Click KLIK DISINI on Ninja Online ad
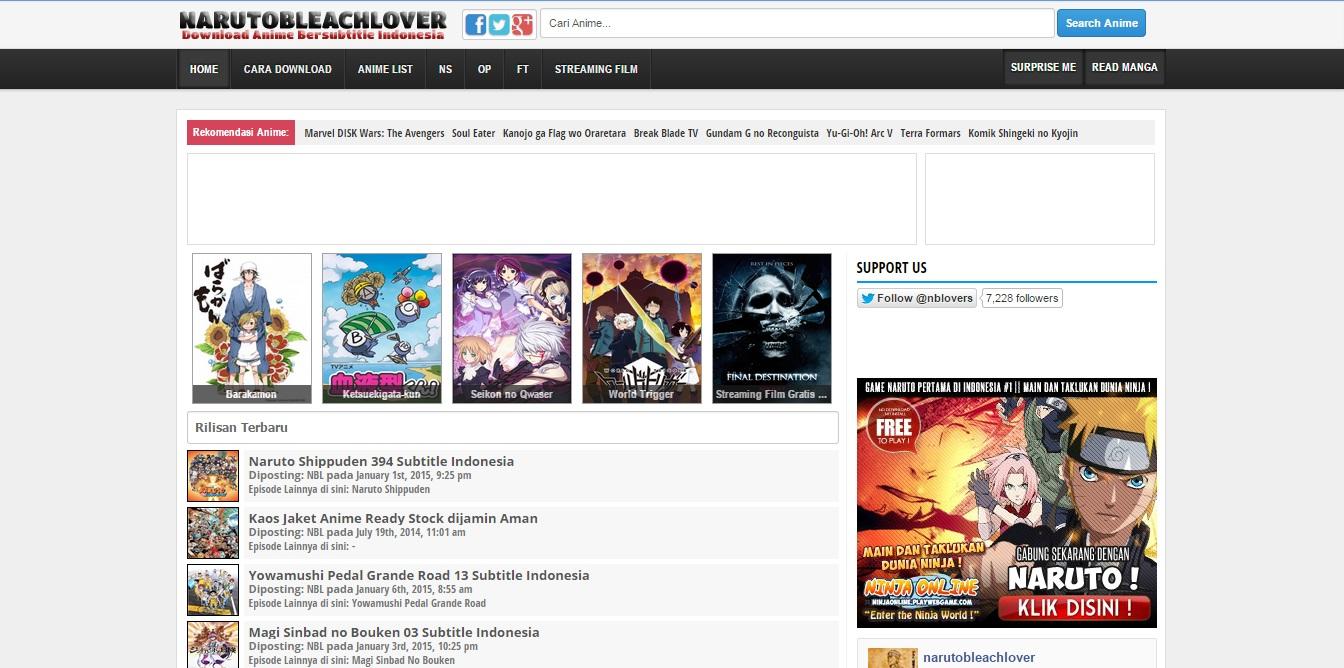Image resolution: width=1344 pixels, height=668 pixels. pos(1075,606)
